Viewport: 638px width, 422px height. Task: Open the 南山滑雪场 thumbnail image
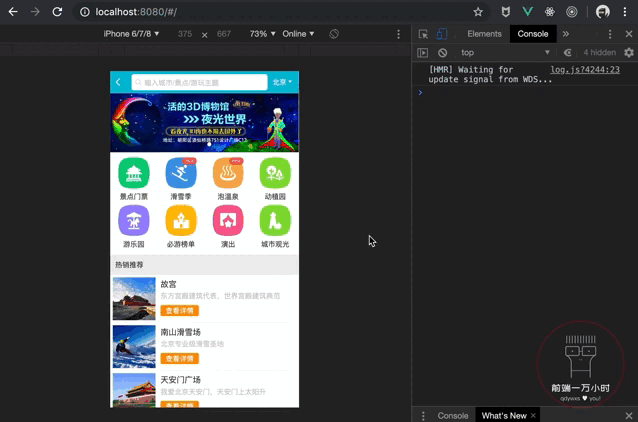pyautogui.click(x=134, y=347)
